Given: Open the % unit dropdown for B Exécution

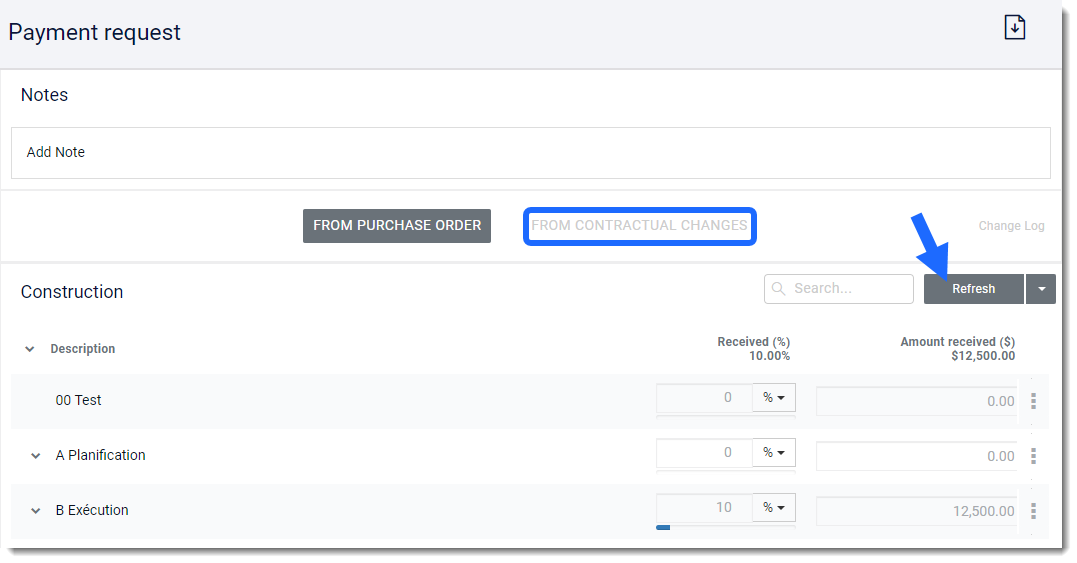Looking at the screenshot, I should (x=773, y=508).
